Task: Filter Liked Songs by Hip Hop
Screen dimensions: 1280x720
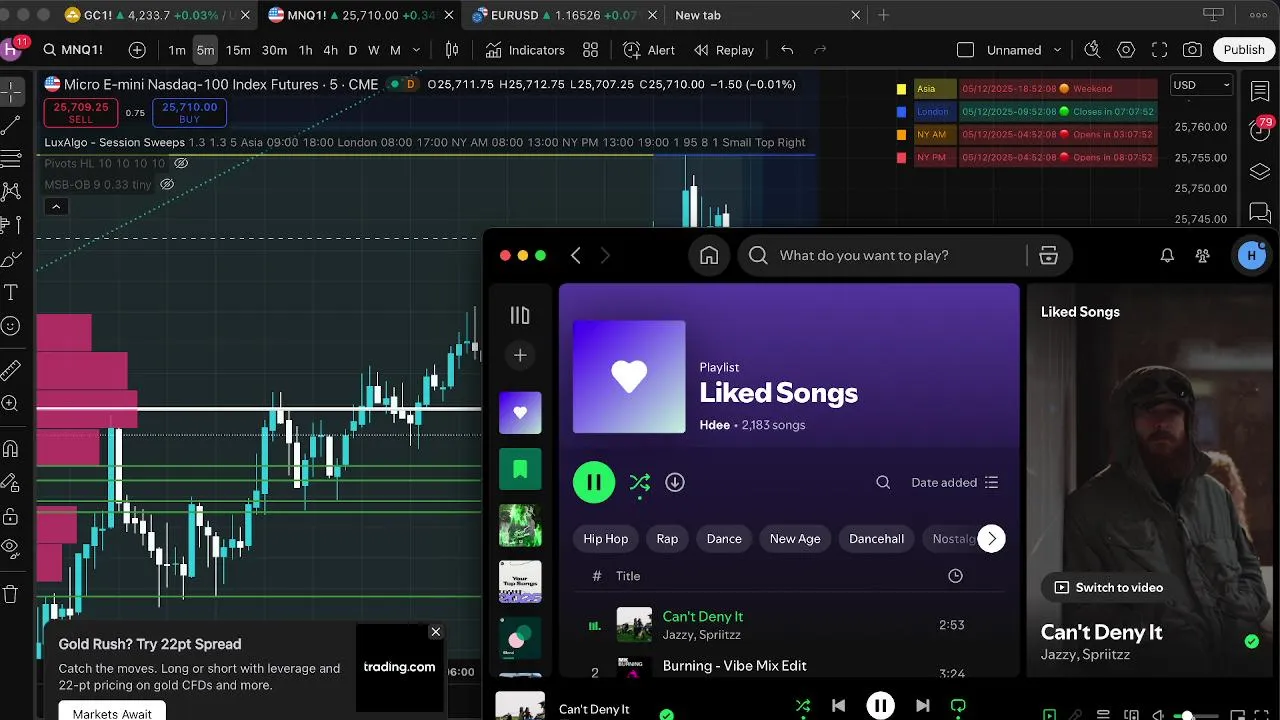Action: [606, 539]
